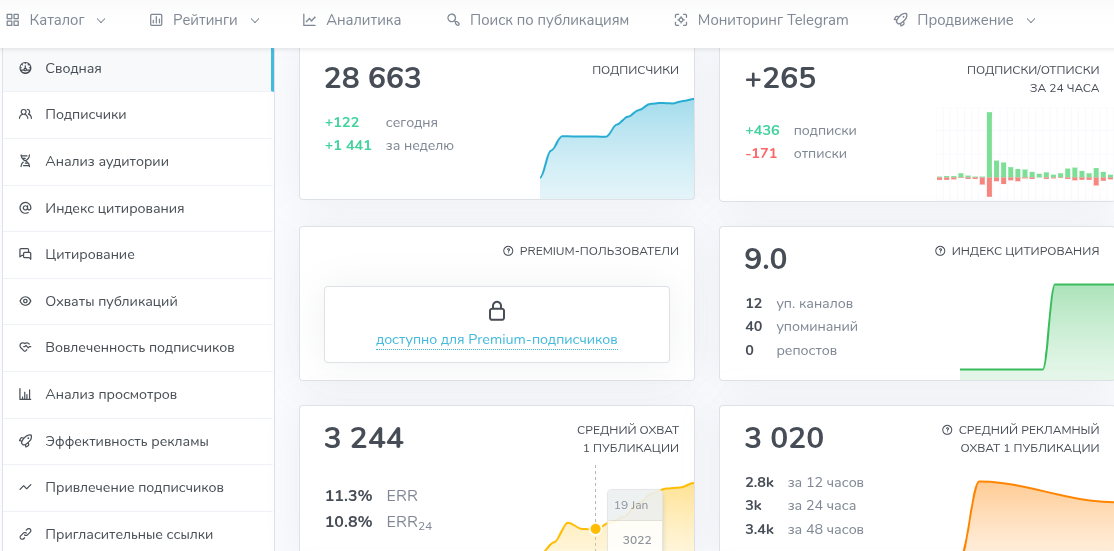Click the bar chart icon next to Анализ просмотров
The image size is (1114, 551).
coord(26,394)
